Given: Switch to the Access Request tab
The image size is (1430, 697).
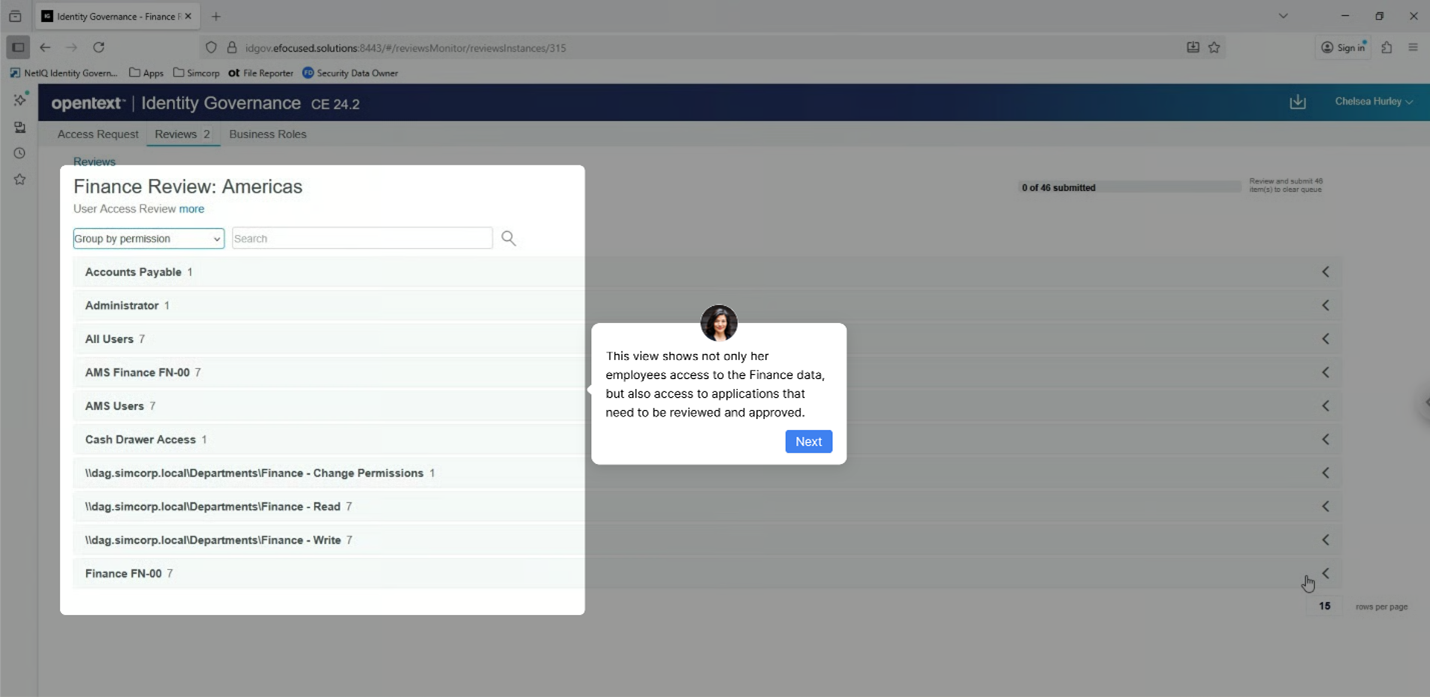Looking at the screenshot, I should coord(98,134).
